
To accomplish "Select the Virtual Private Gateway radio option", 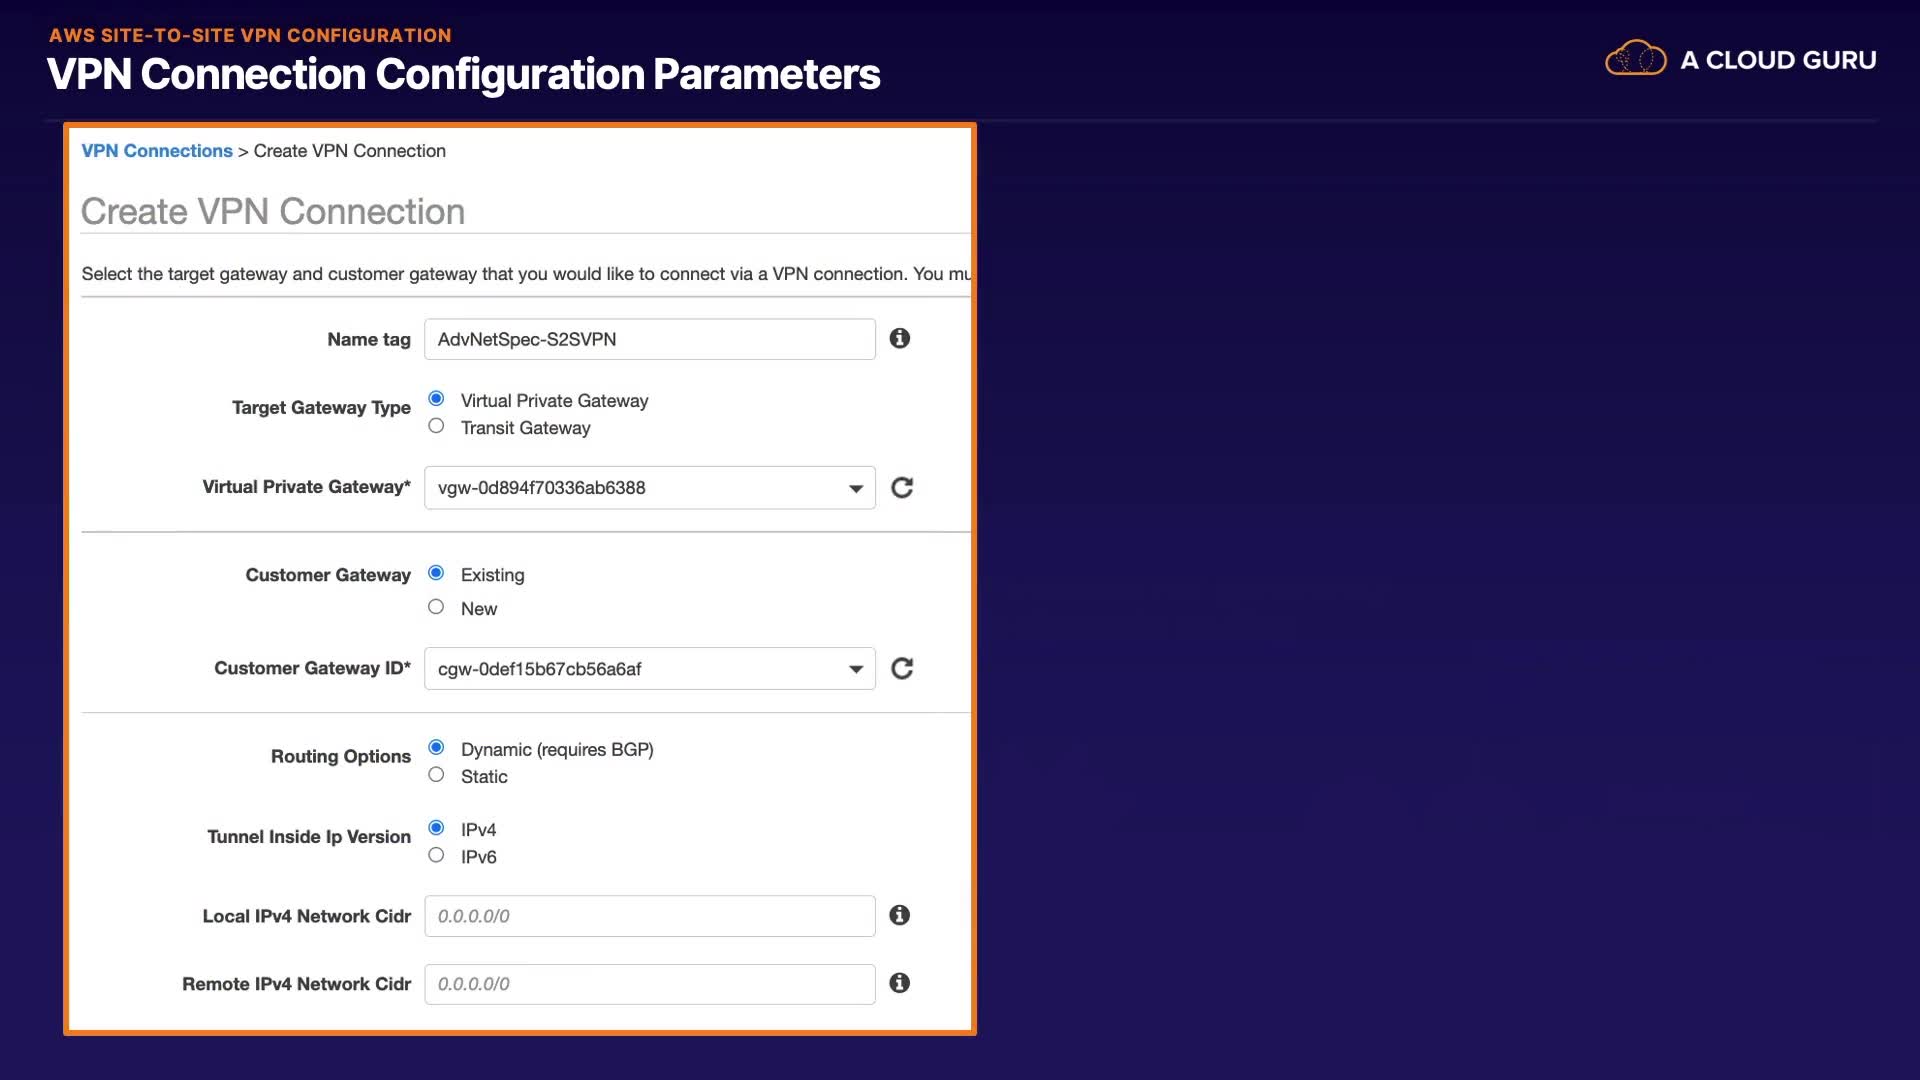I will (436, 399).
